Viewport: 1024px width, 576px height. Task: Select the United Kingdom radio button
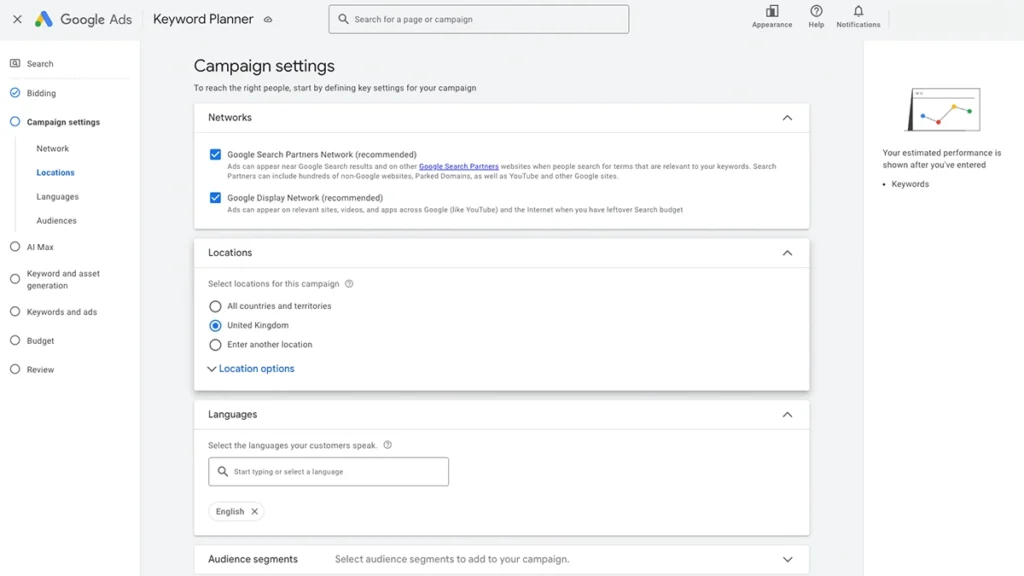point(215,325)
